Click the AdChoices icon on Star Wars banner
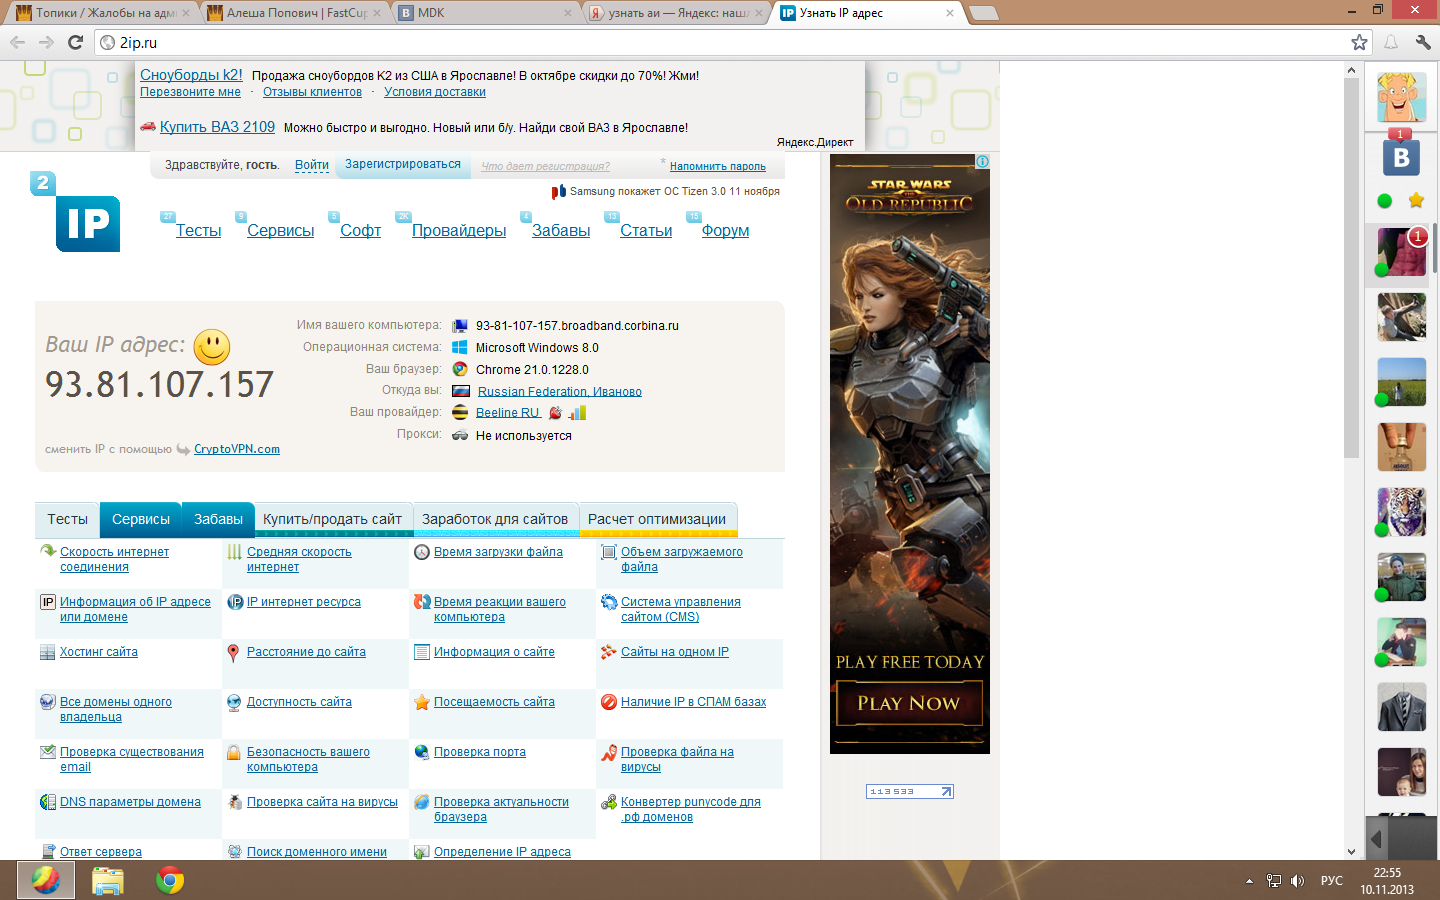Viewport: 1440px width, 900px height. [982, 161]
